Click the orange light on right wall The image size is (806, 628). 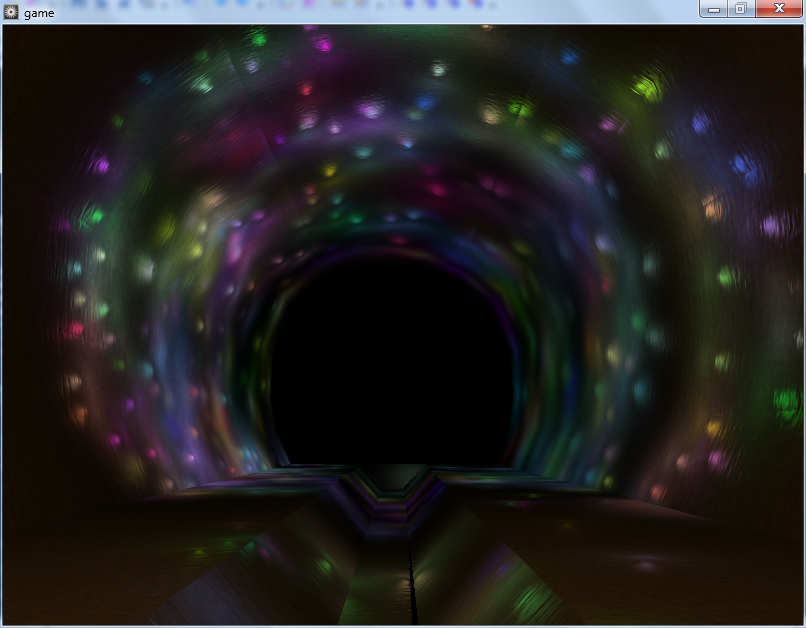coord(712,208)
